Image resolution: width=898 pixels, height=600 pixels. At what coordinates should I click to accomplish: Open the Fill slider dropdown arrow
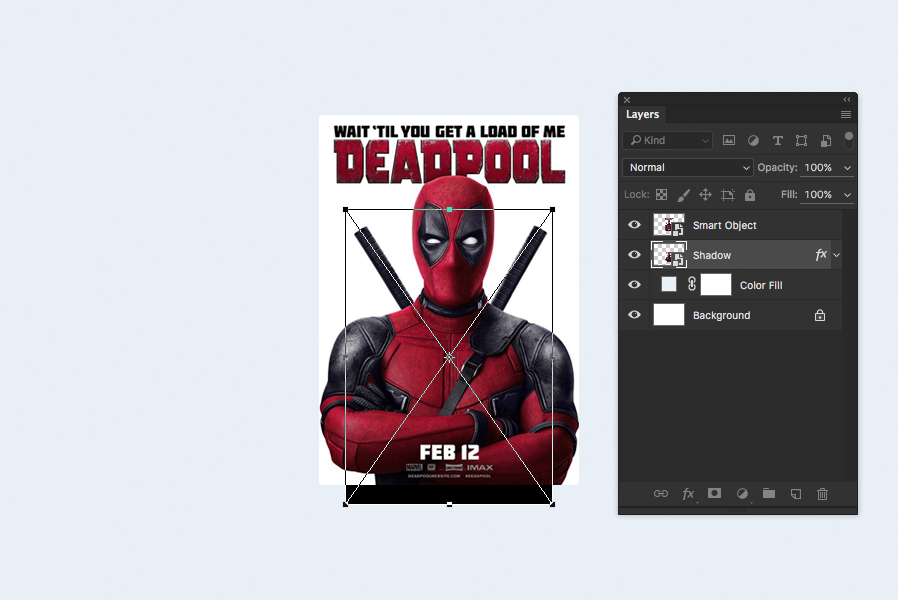(x=847, y=195)
